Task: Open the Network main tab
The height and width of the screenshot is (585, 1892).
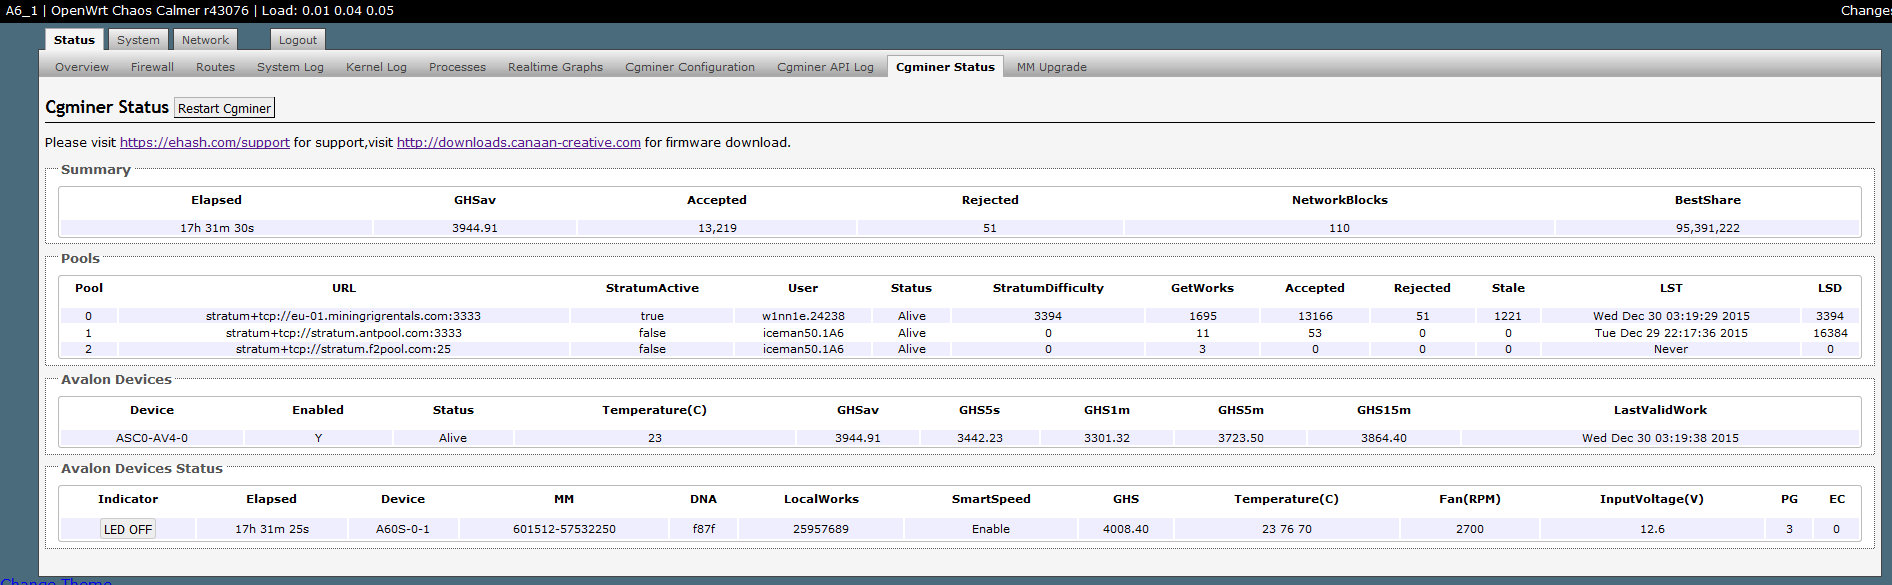Action: coord(205,40)
